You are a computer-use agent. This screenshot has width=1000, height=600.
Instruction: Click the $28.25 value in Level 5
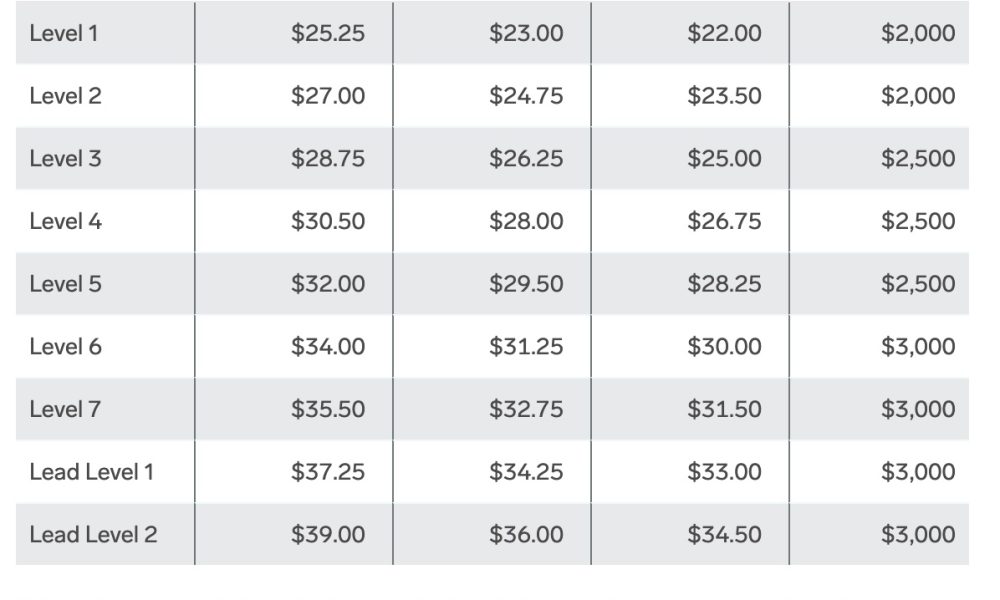[x=724, y=284]
